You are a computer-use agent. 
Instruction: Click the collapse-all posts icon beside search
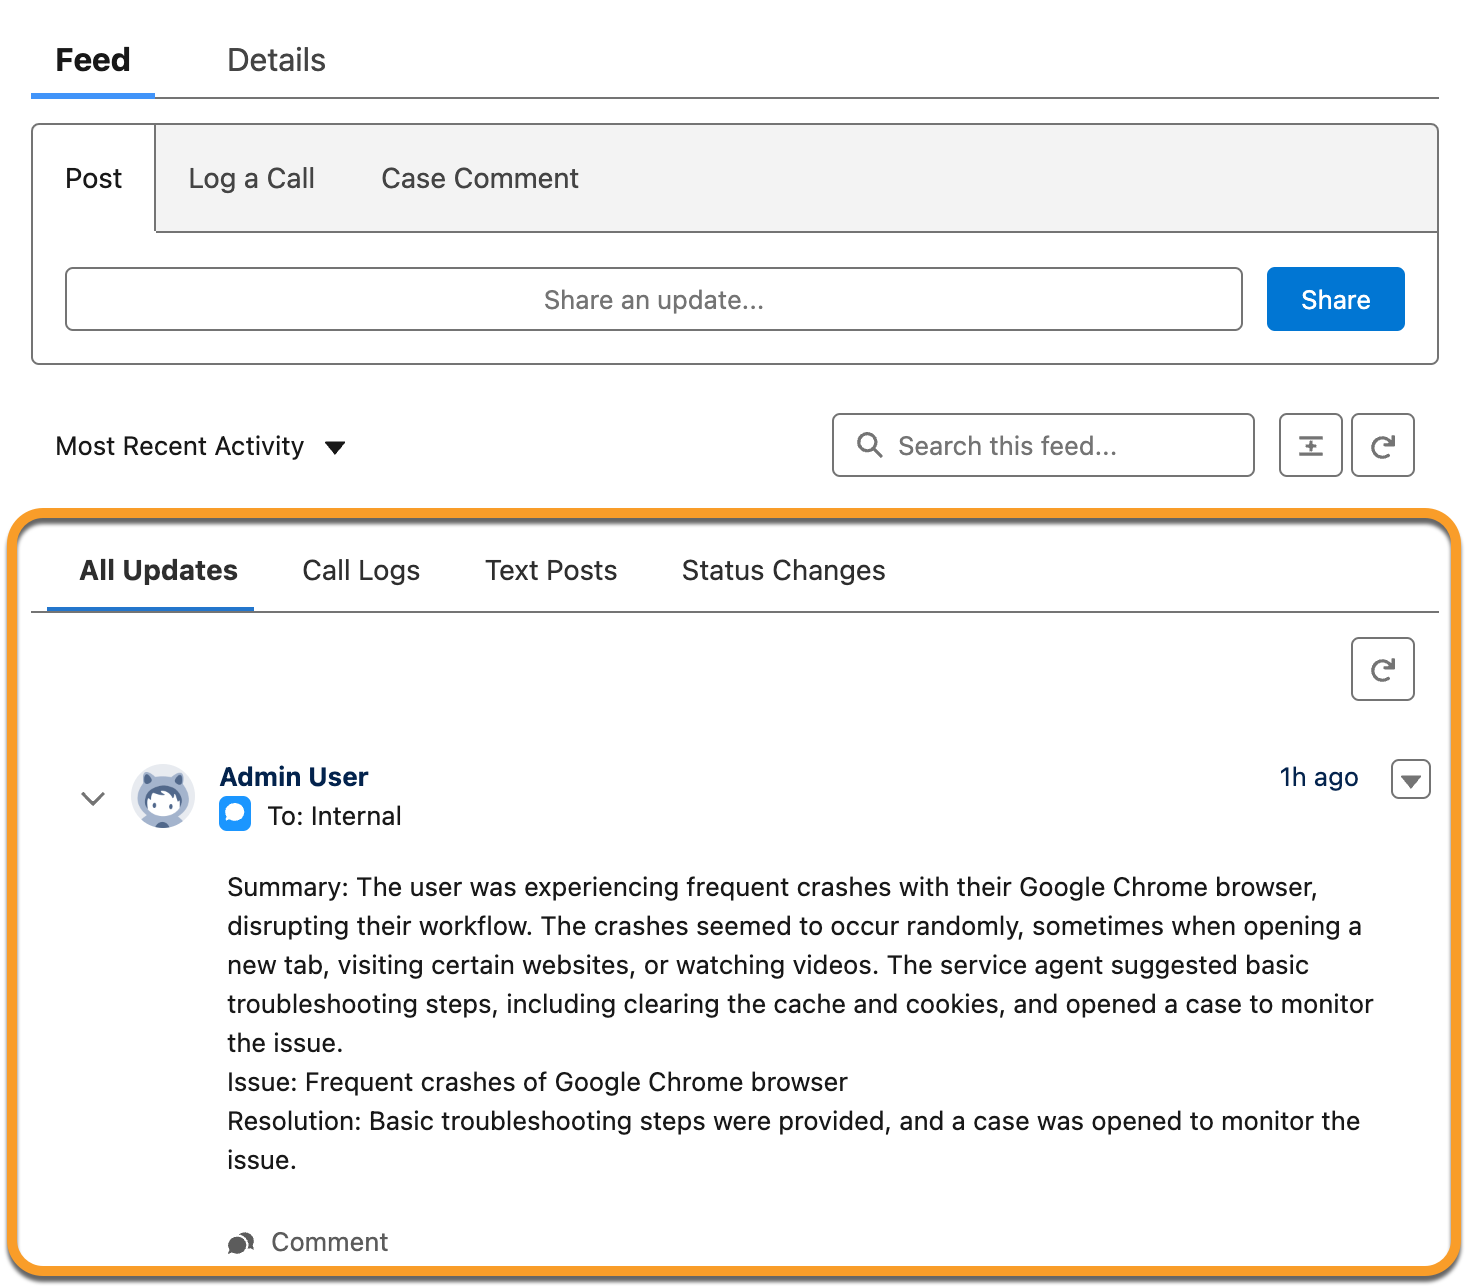(x=1310, y=445)
